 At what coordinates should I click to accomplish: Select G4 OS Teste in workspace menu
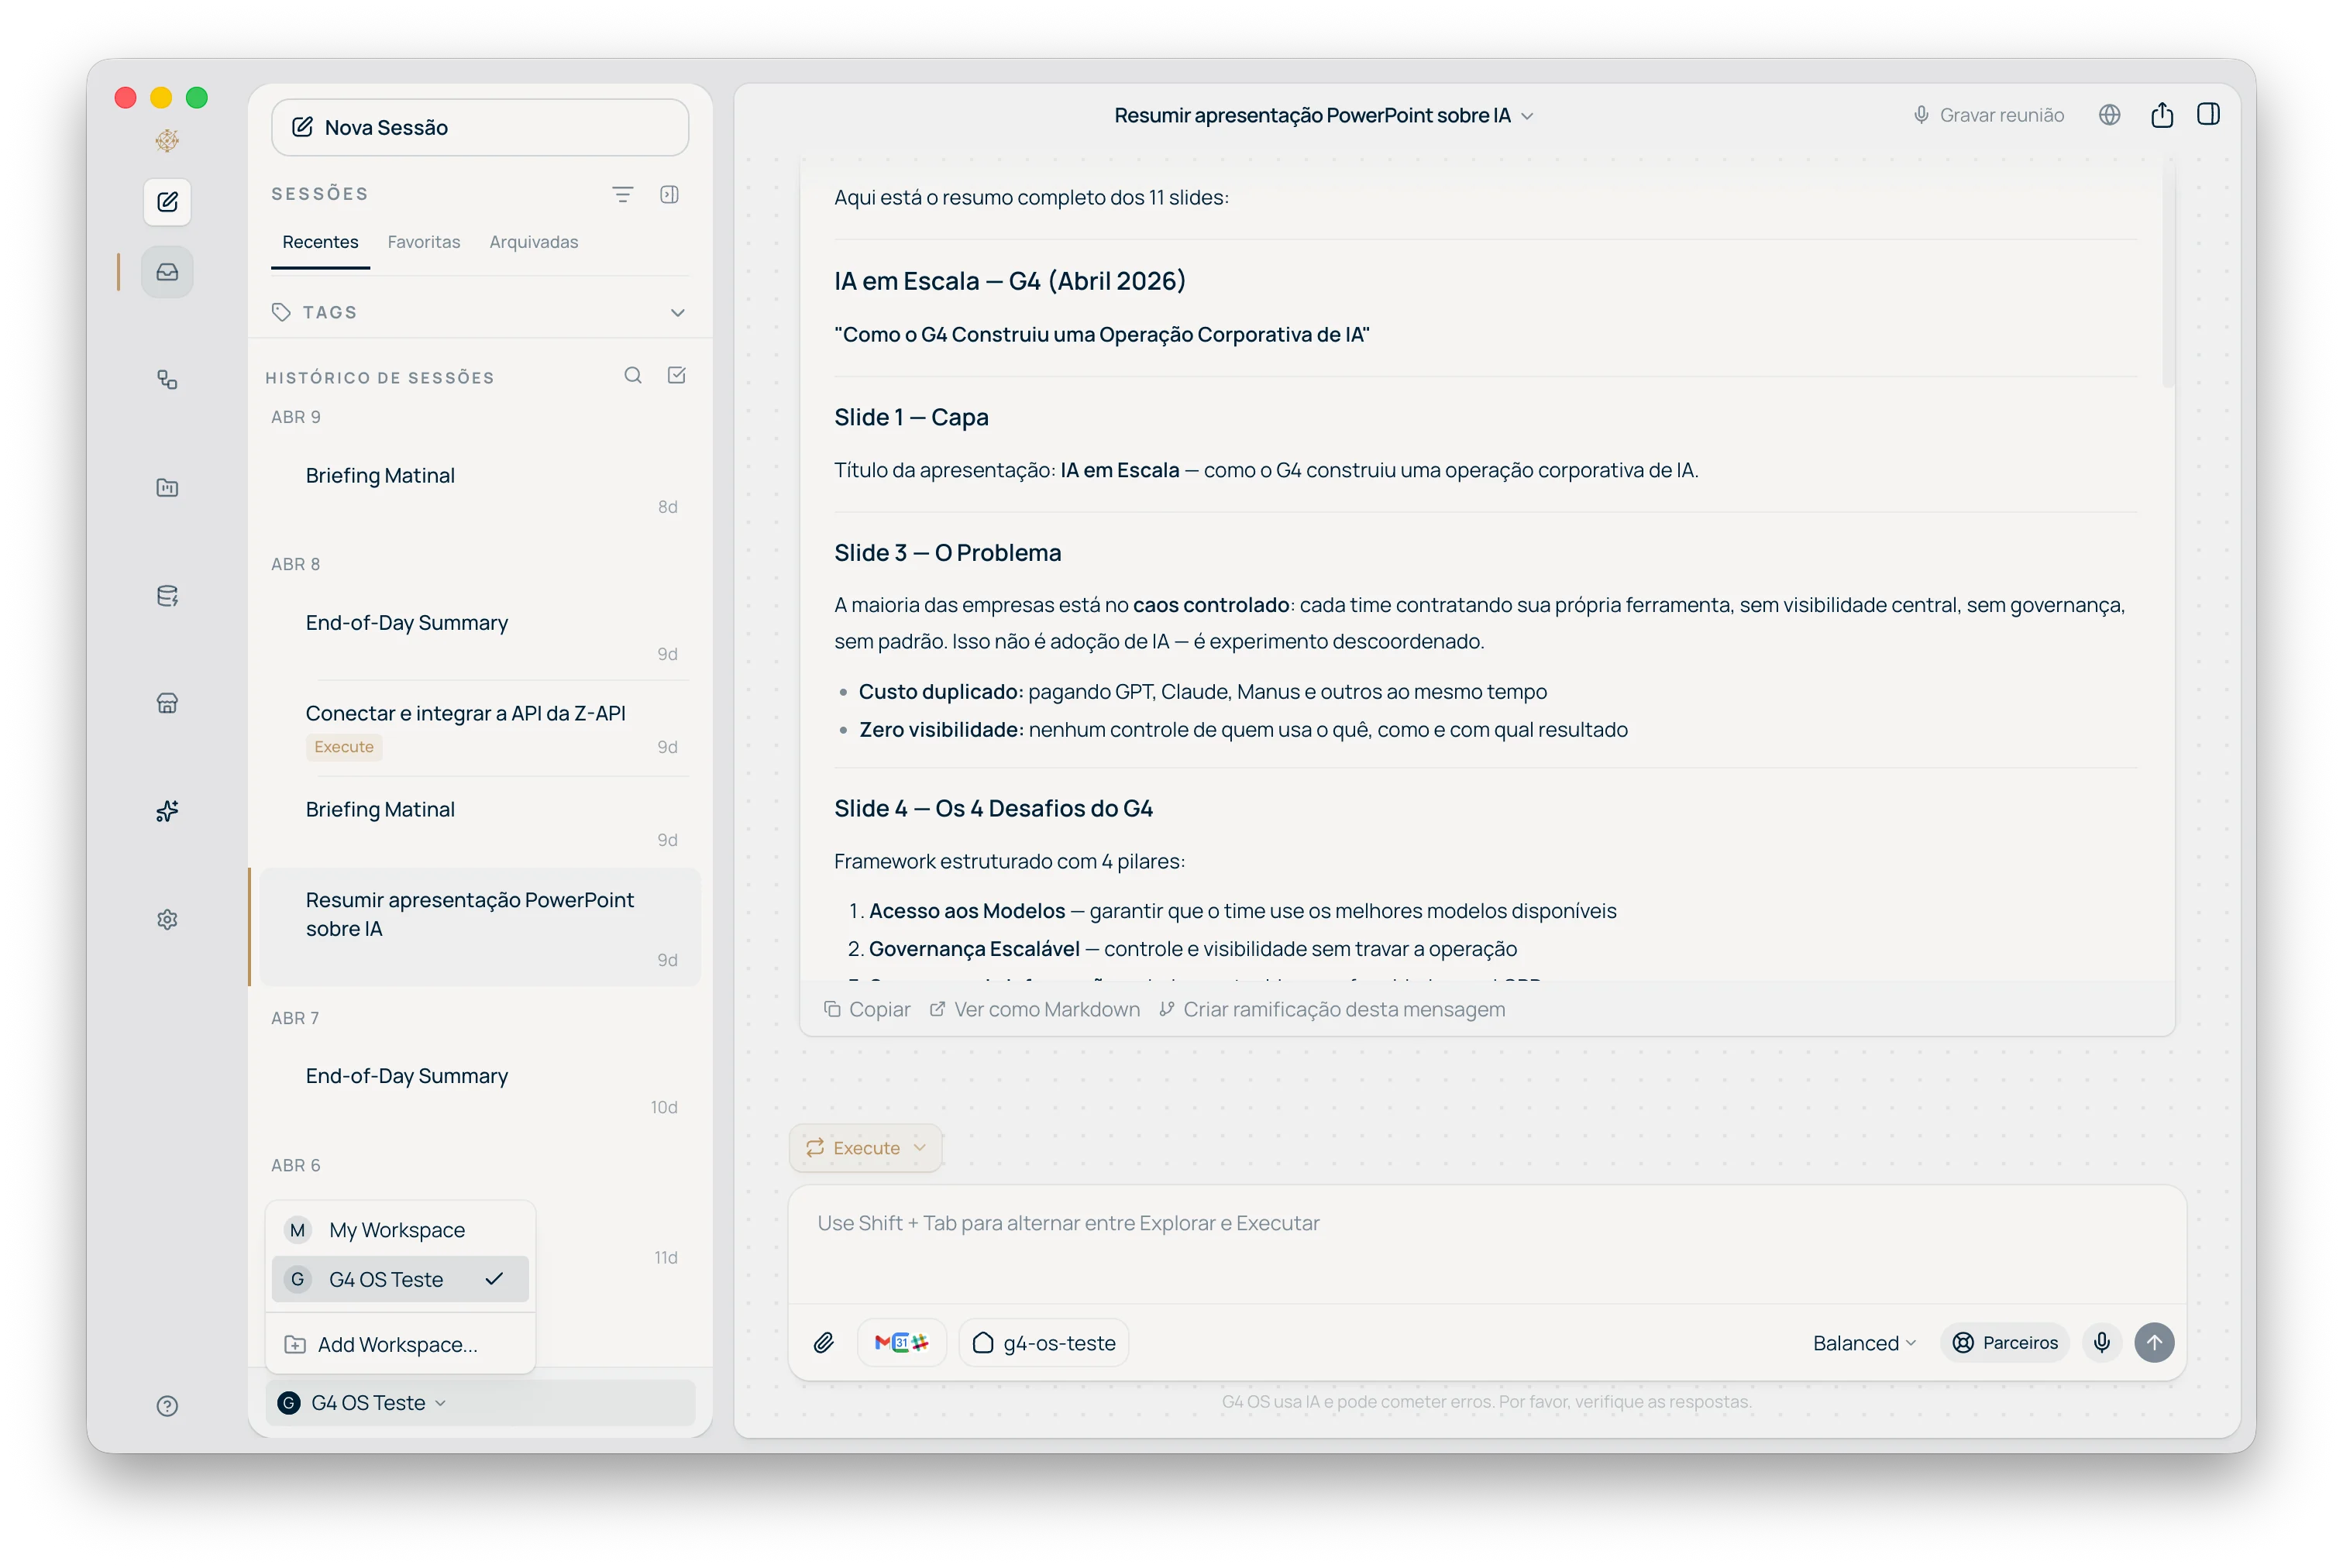[400, 1279]
